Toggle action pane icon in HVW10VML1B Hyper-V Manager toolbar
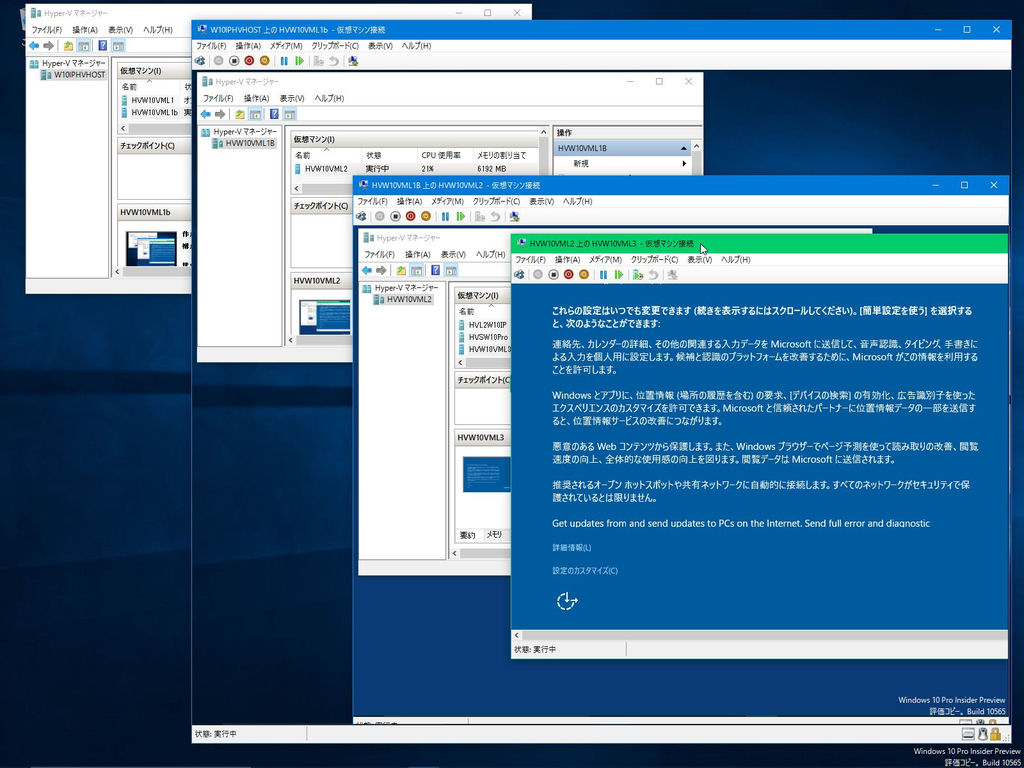Viewport: 1024px width, 768px height. click(290, 114)
